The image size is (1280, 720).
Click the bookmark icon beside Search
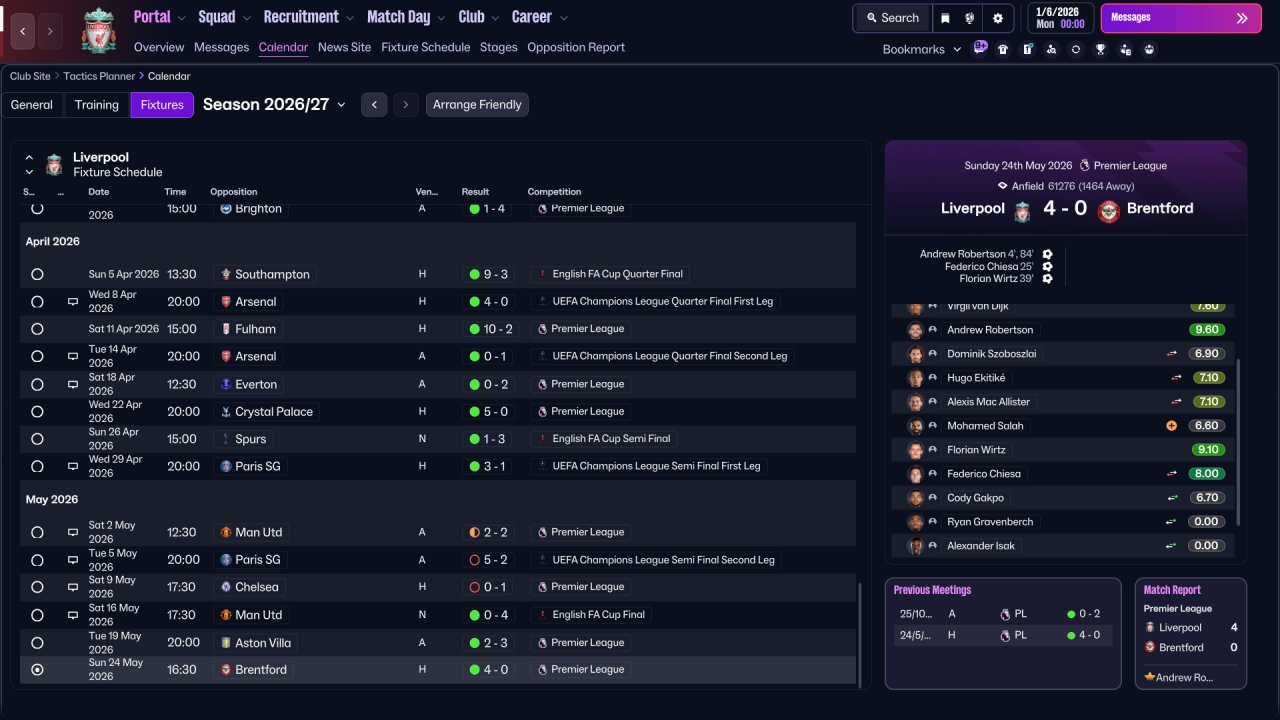[x=945, y=18]
